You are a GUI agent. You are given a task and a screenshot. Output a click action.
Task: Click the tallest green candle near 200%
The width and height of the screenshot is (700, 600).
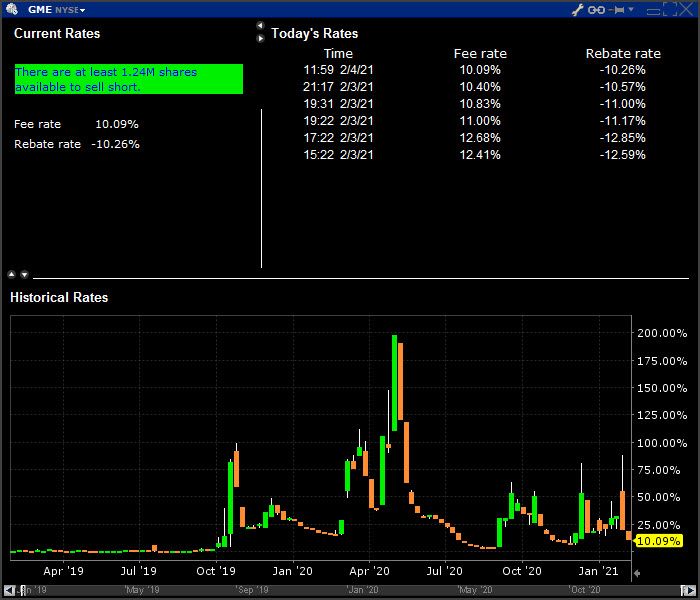(394, 383)
